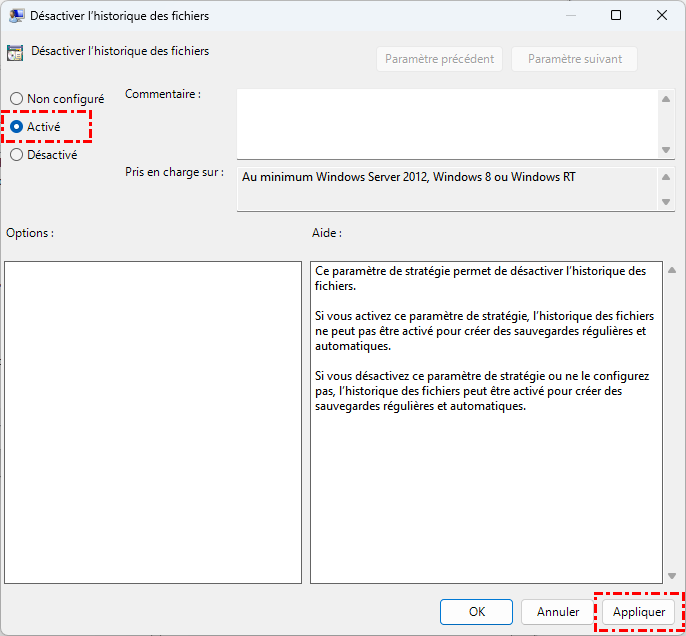Screen dimensions: 686x636
Task: Select the Désactivé radio option
Action: pos(17,155)
